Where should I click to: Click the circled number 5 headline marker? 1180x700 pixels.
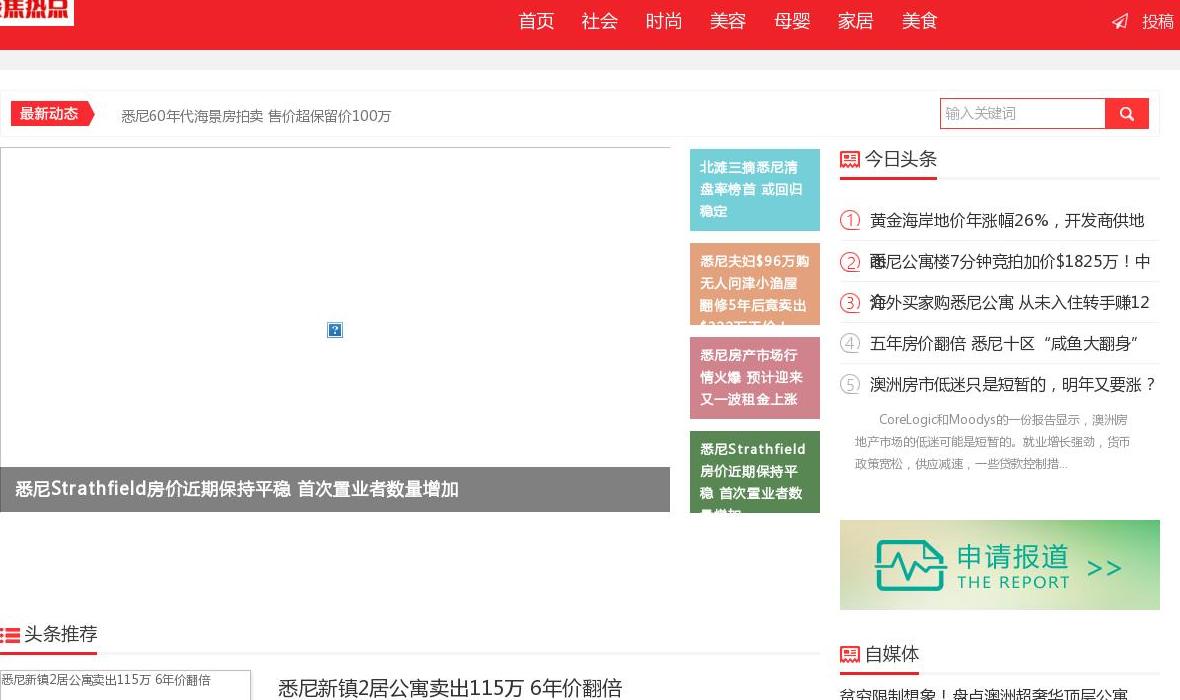click(x=850, y=385)
